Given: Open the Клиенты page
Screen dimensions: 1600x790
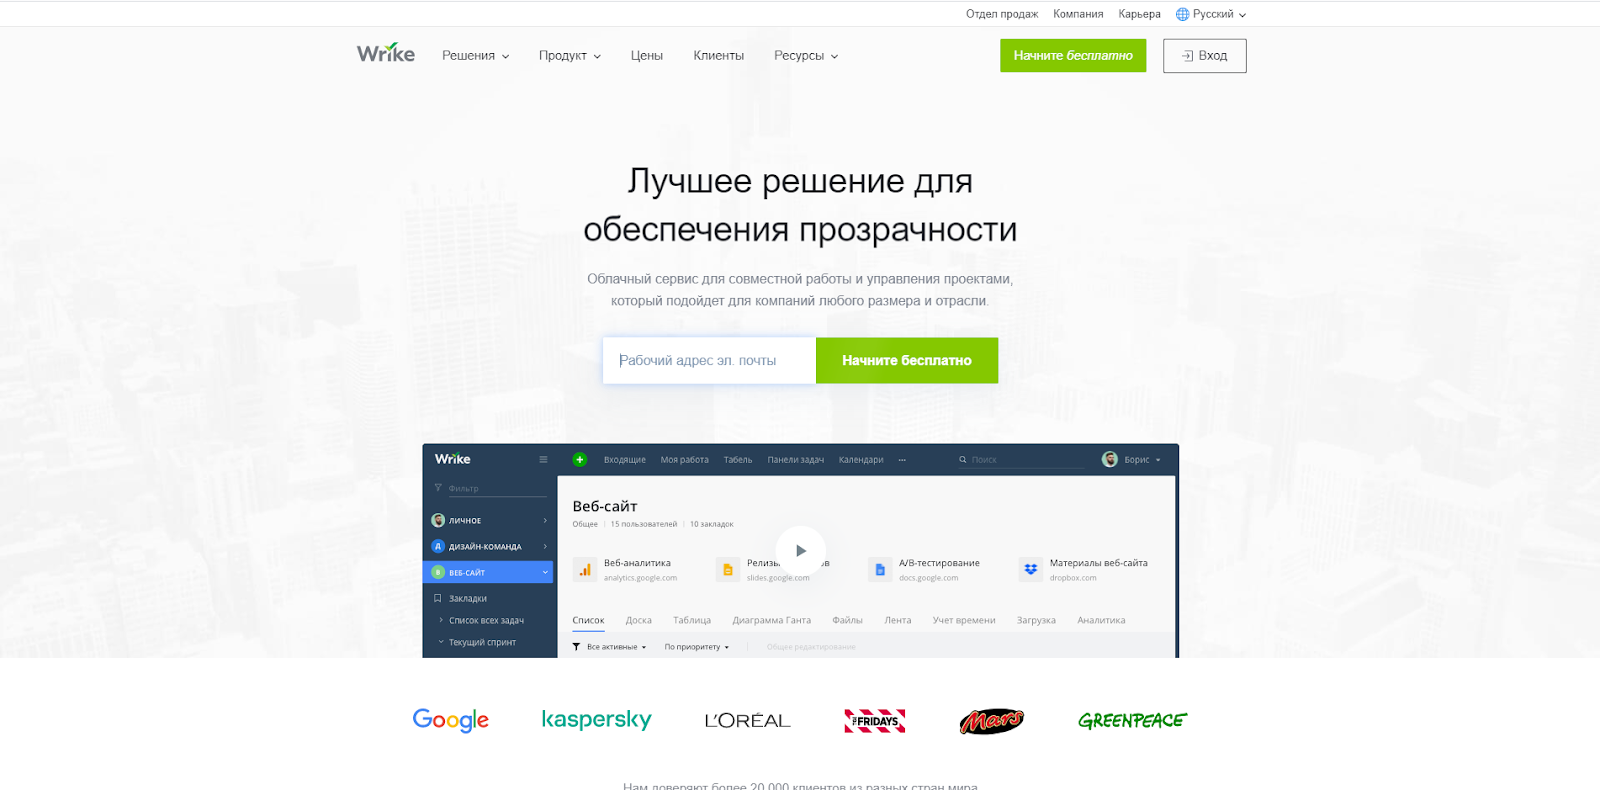Looking at the screenshot, I should 719,56.
